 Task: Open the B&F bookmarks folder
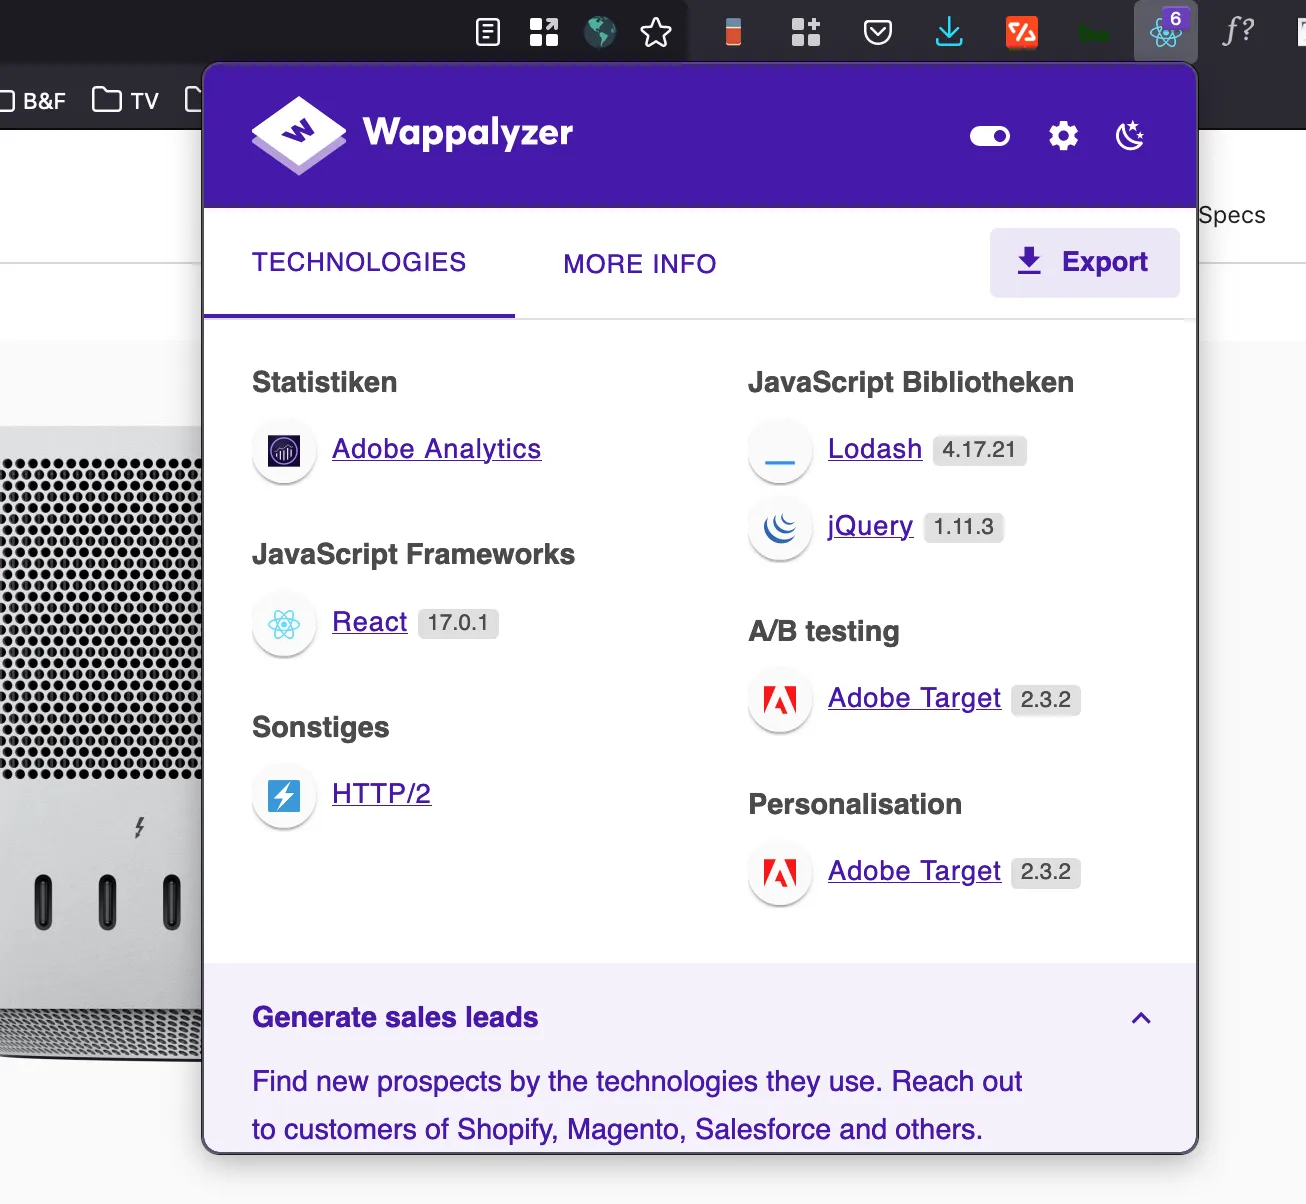click(33, 101)
